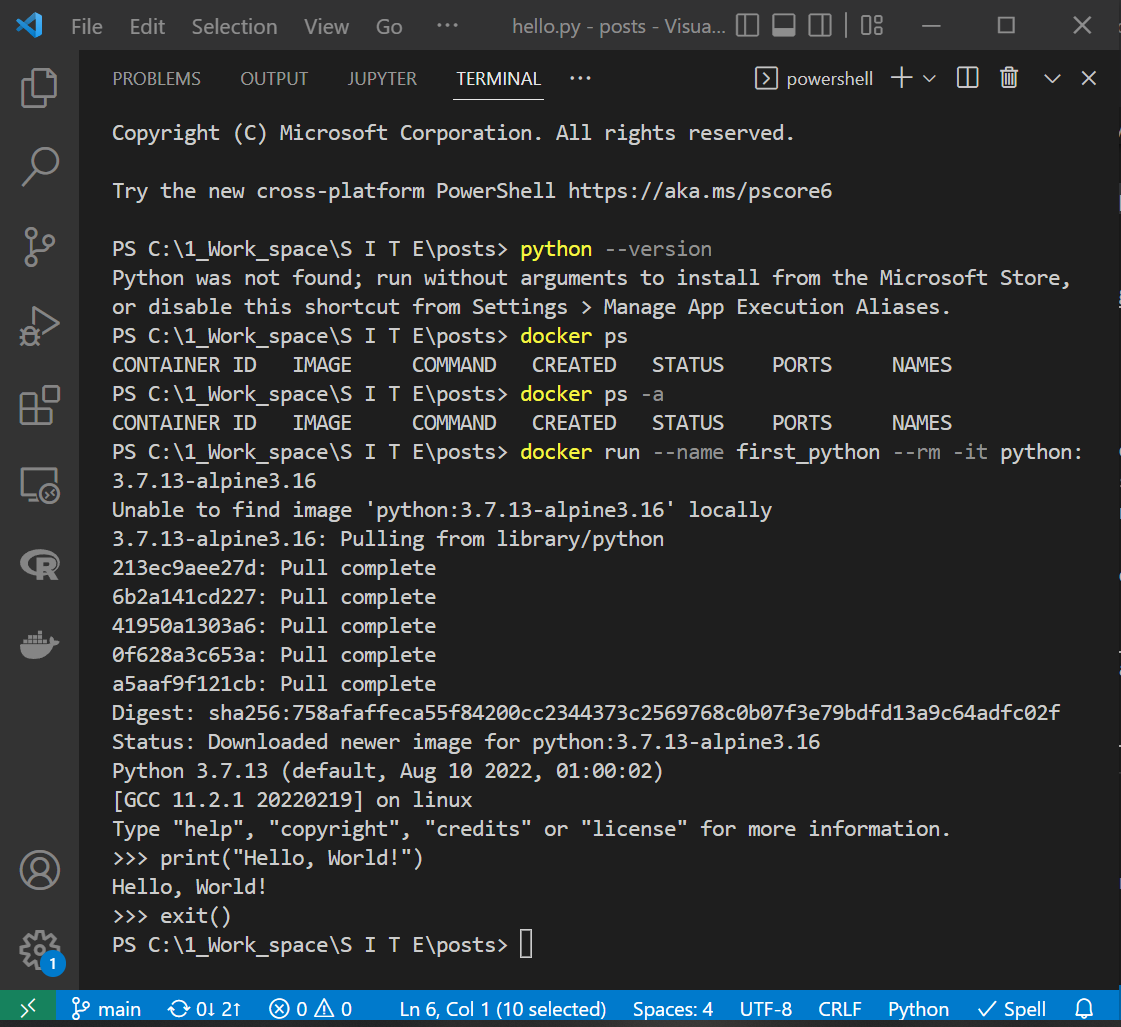Create a new terminal with plus button
1121x1027 pixels.
tap(899, 78)
